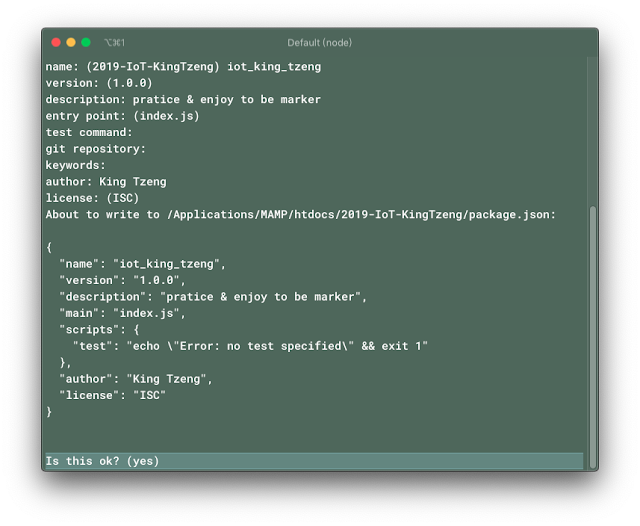Click the 'keywords:' prompt line
This screenshot has height=526, width=640.
(76, 165)
